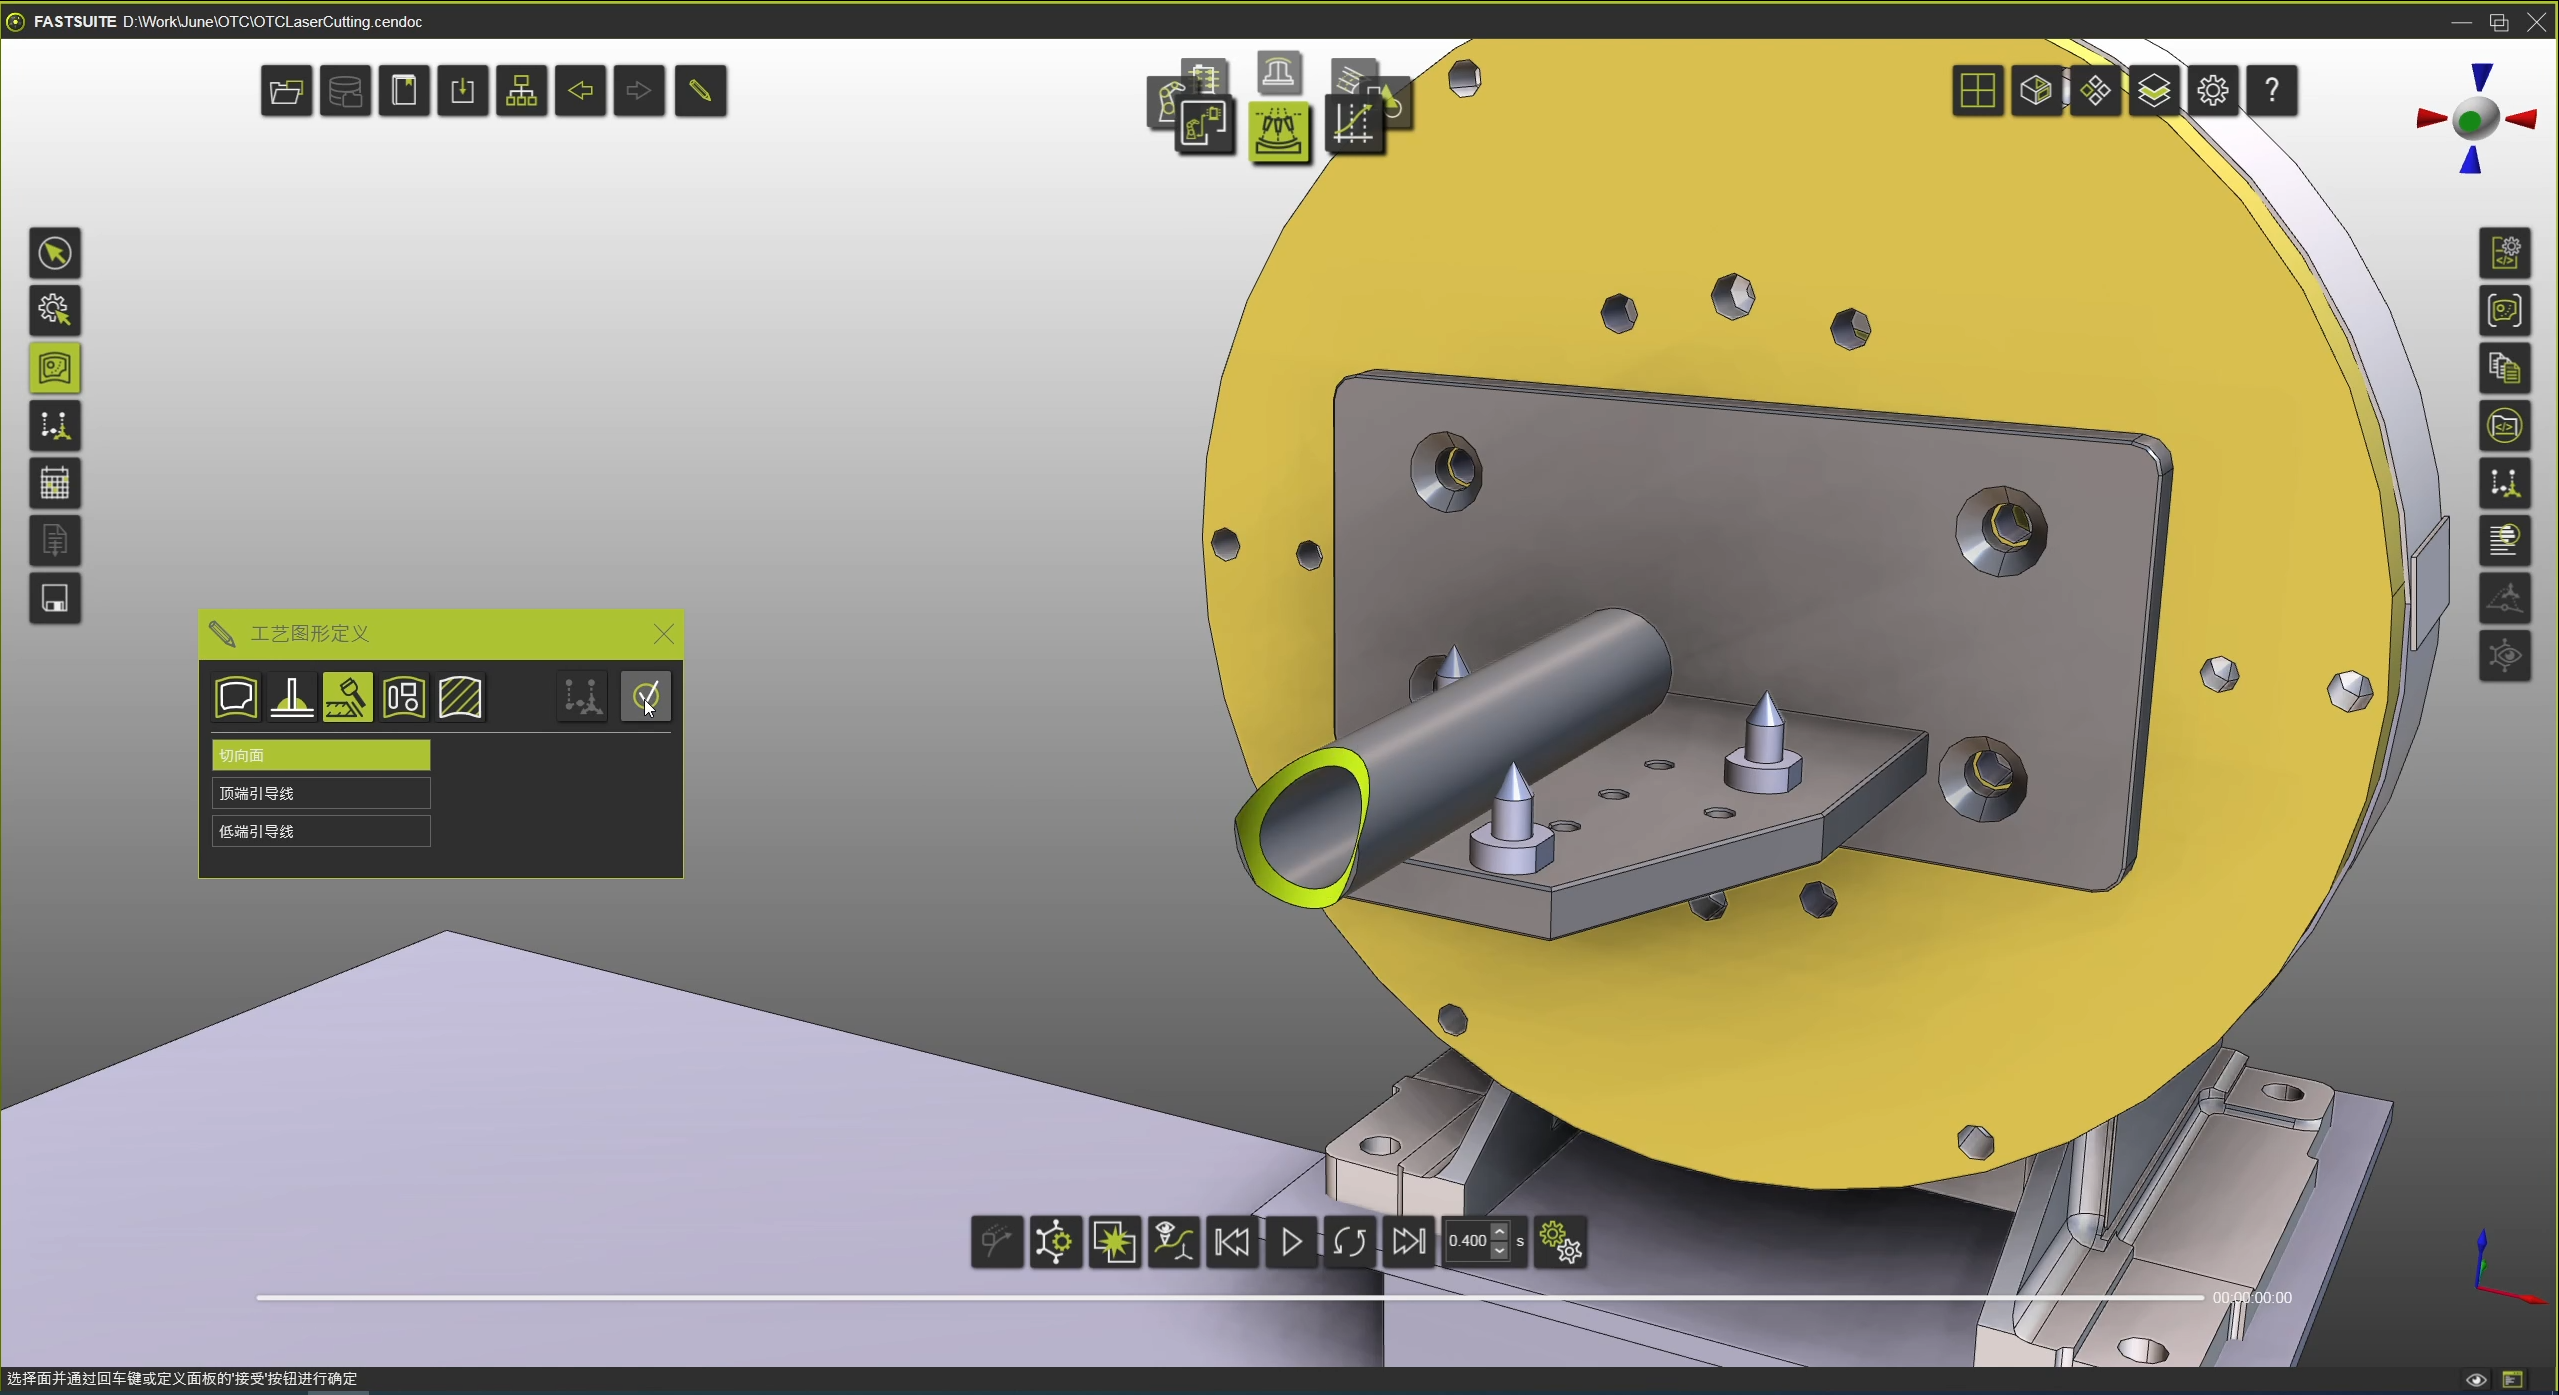Toggle the loop playback button
The width and height of the screenshot is (2559, 1395).
[1350, 1242]
